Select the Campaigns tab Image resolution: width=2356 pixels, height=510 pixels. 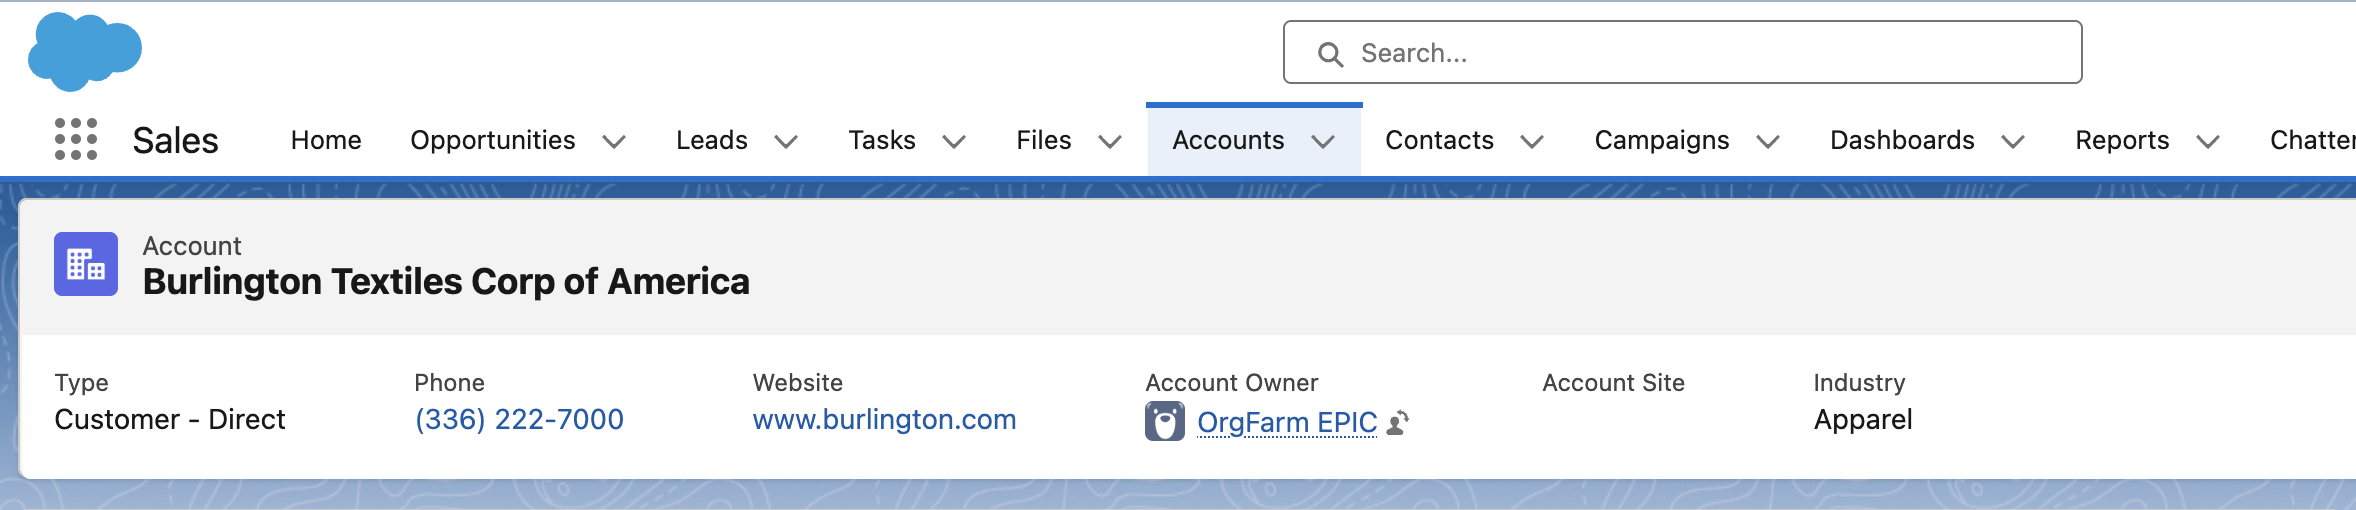[1662, 140]
